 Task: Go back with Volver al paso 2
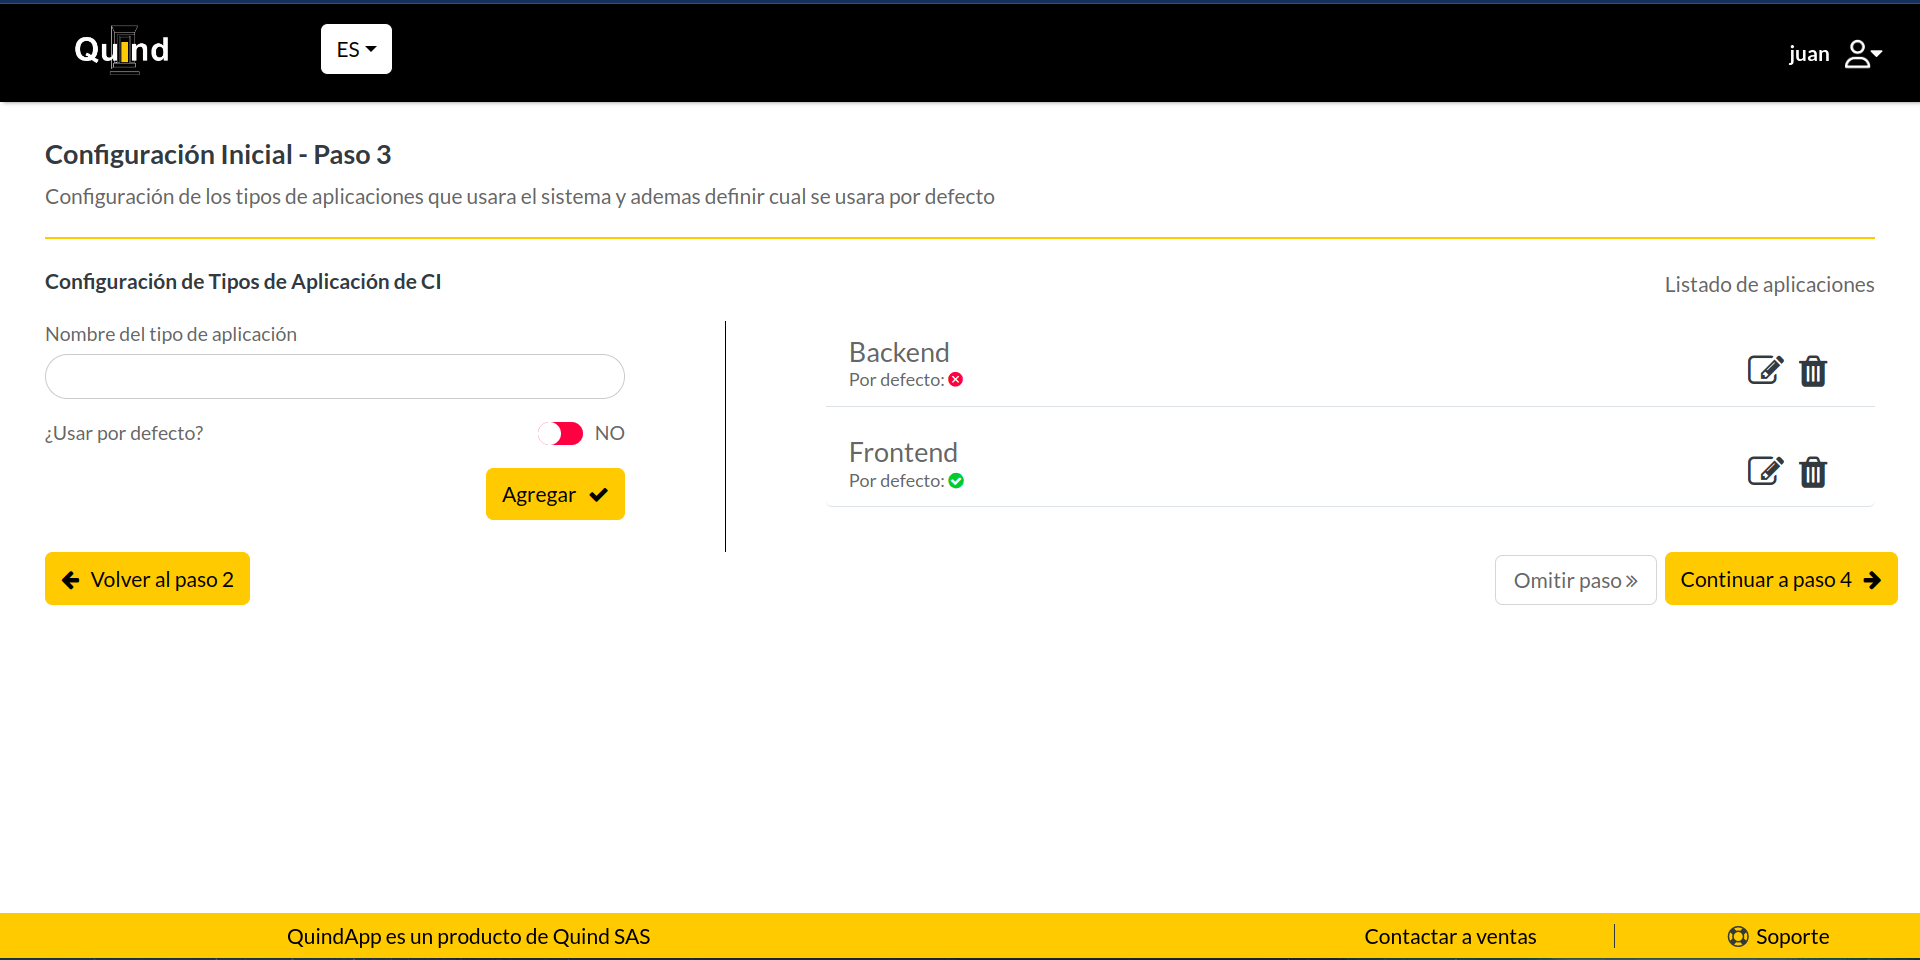[147, 579]
